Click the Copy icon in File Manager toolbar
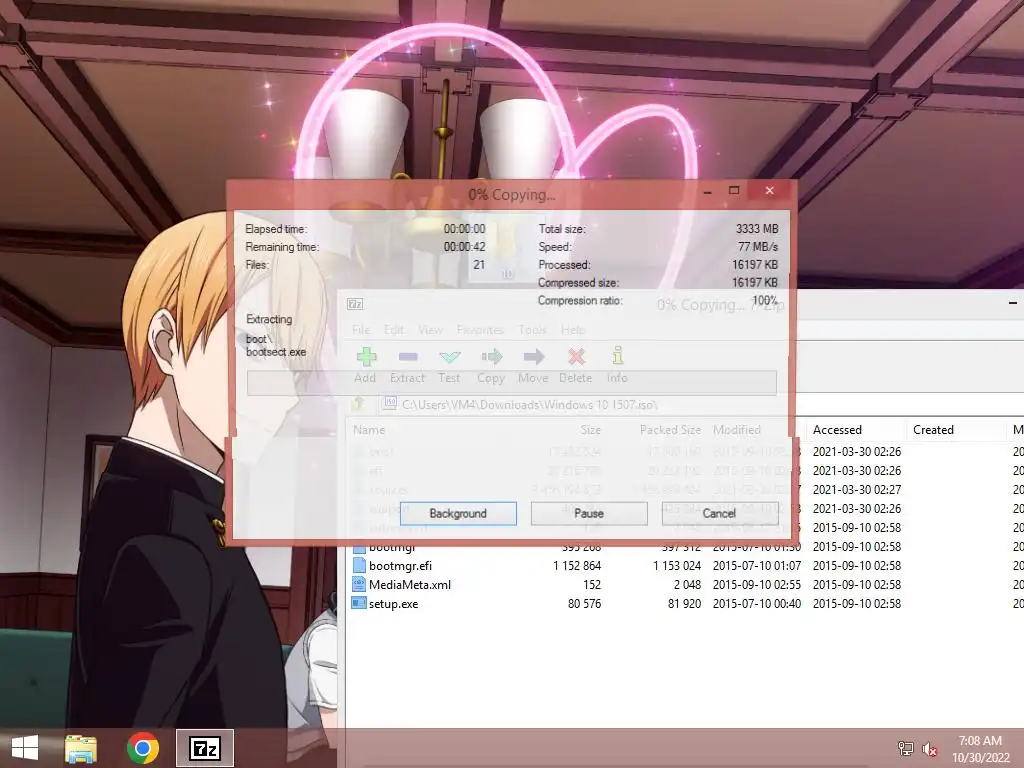Image resolution: width=1024 pixels, height=768 pixels. click(x=491, y=357)
